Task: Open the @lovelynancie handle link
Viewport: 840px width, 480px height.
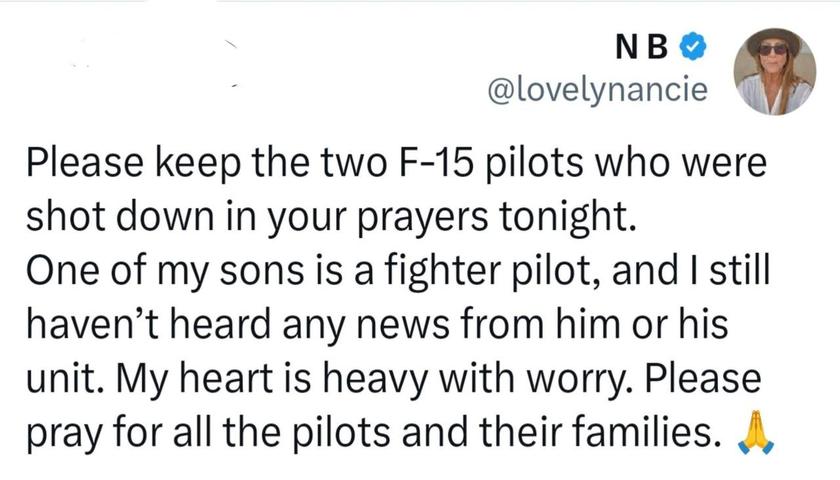Action: pyautogui.click(x=595, y=91)
